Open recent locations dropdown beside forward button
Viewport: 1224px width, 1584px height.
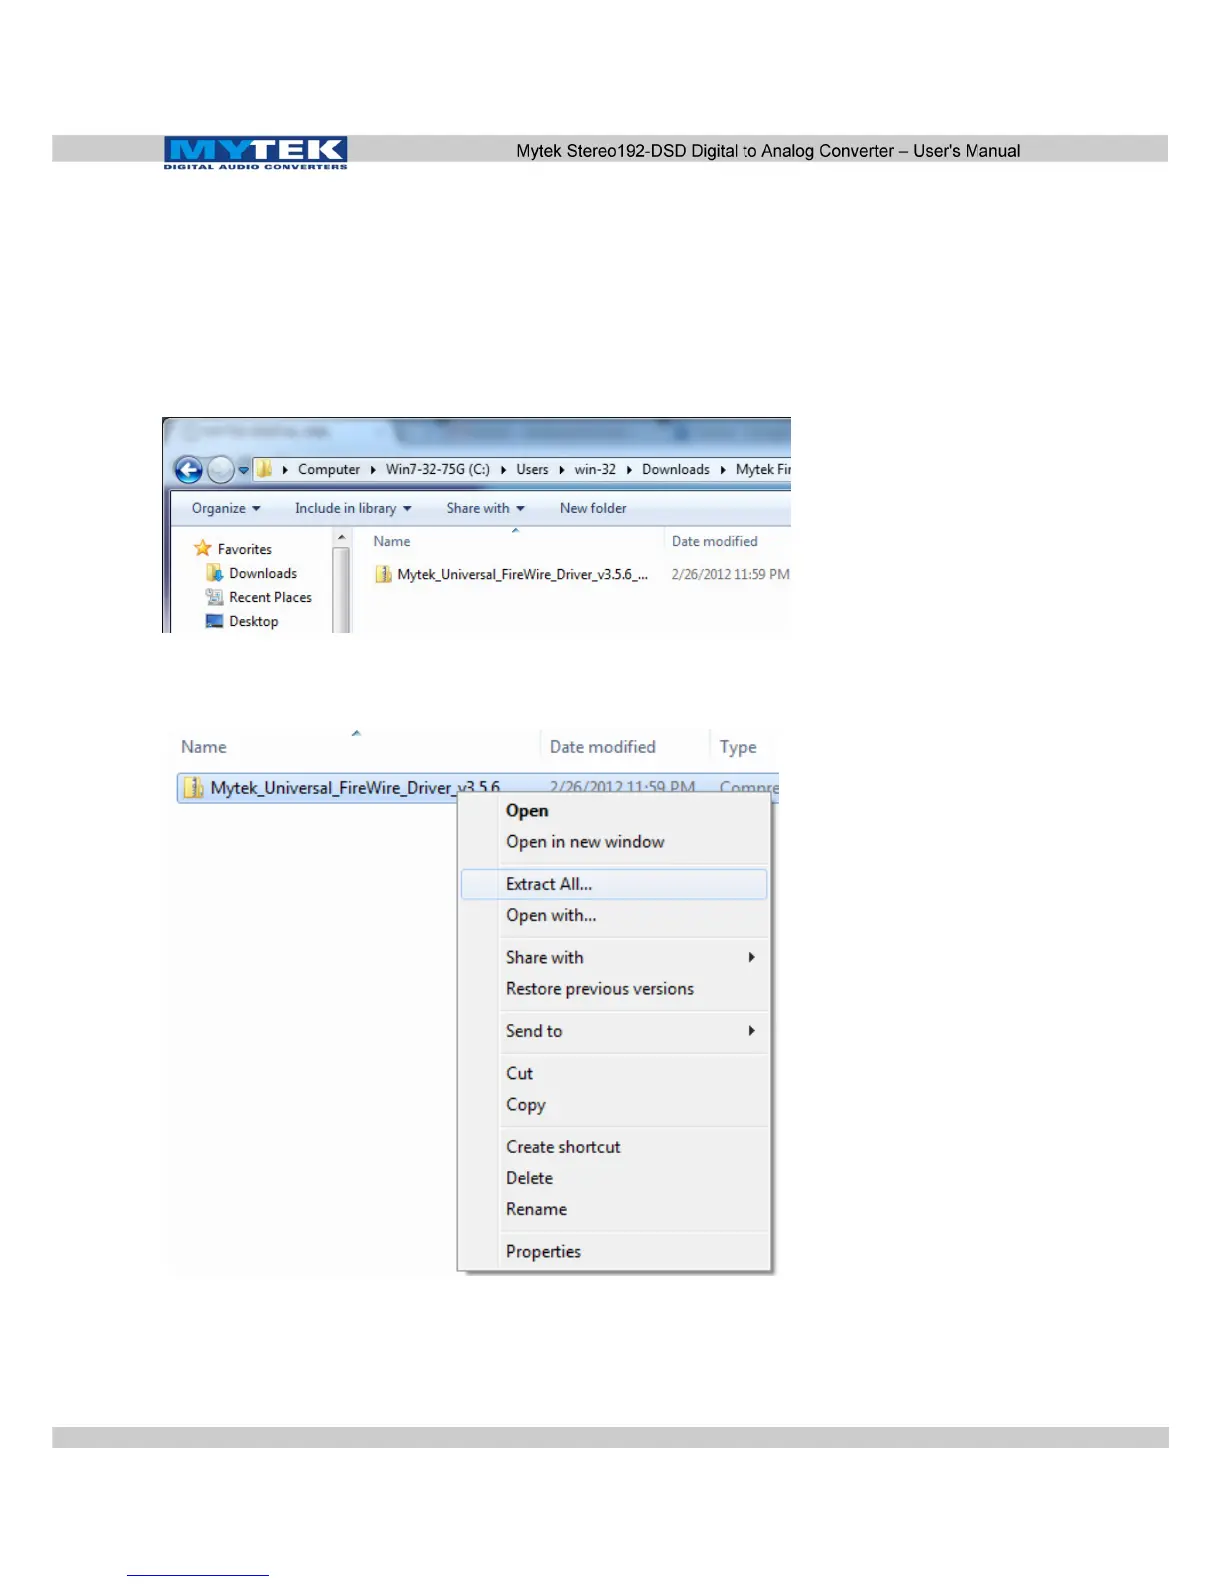243,470
